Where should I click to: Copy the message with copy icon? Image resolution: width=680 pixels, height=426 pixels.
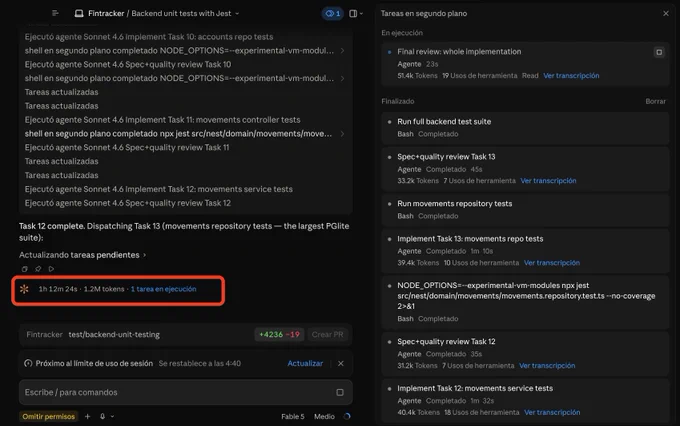click(24, 269)
